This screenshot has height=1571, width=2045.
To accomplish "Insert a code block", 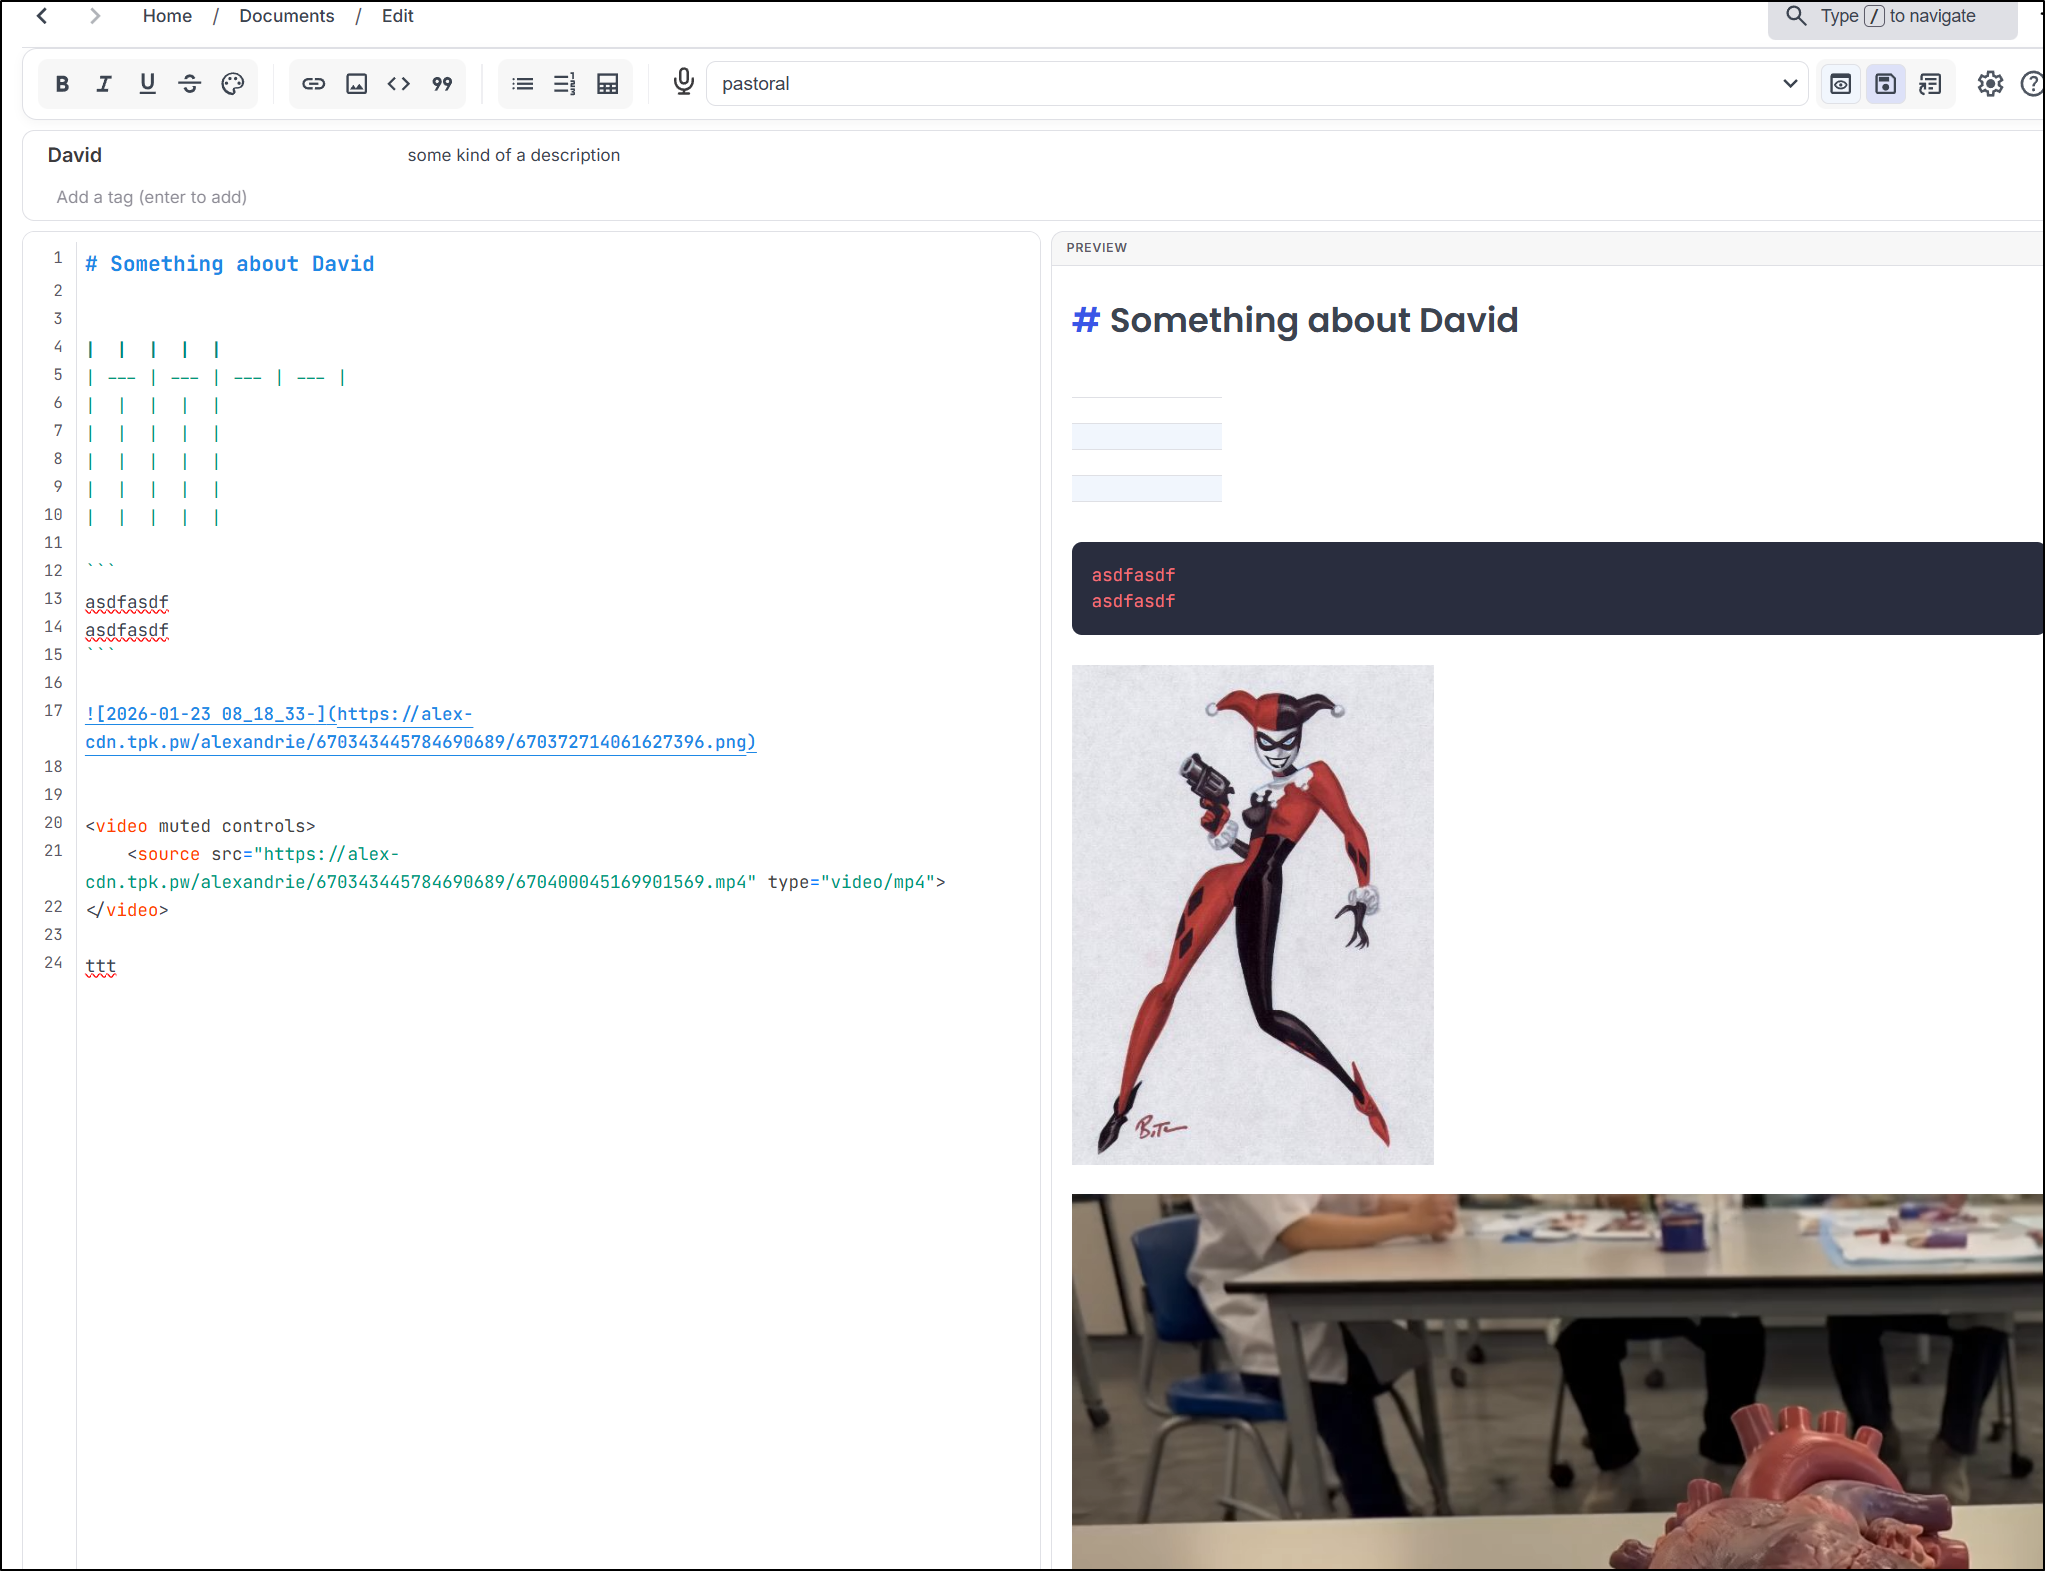I will [399, 84].
